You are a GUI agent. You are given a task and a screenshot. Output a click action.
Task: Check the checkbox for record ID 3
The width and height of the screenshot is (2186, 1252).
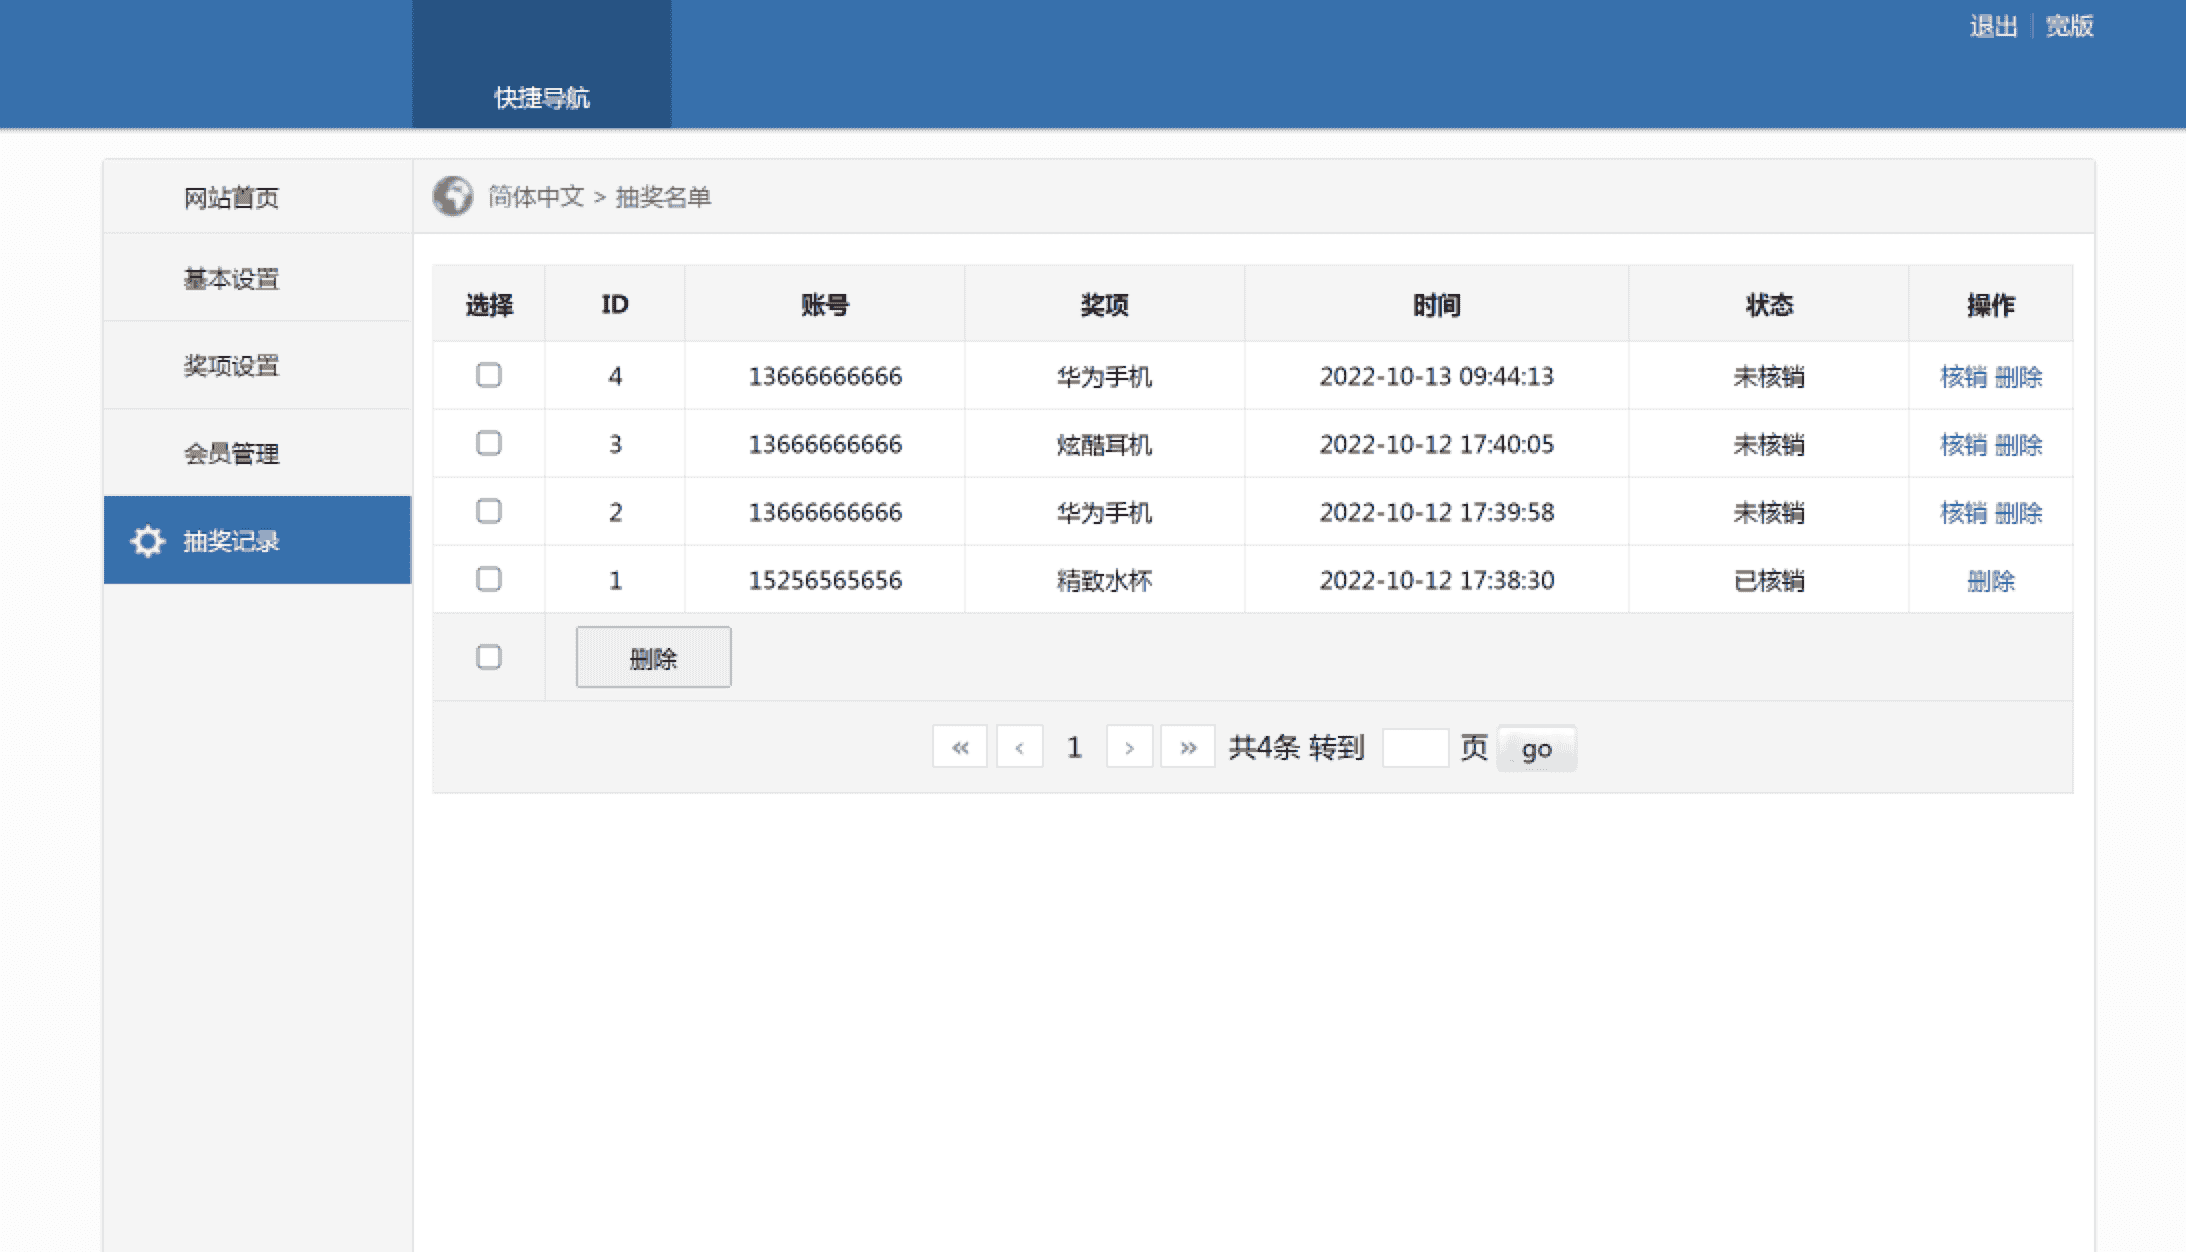pos(489,443)
